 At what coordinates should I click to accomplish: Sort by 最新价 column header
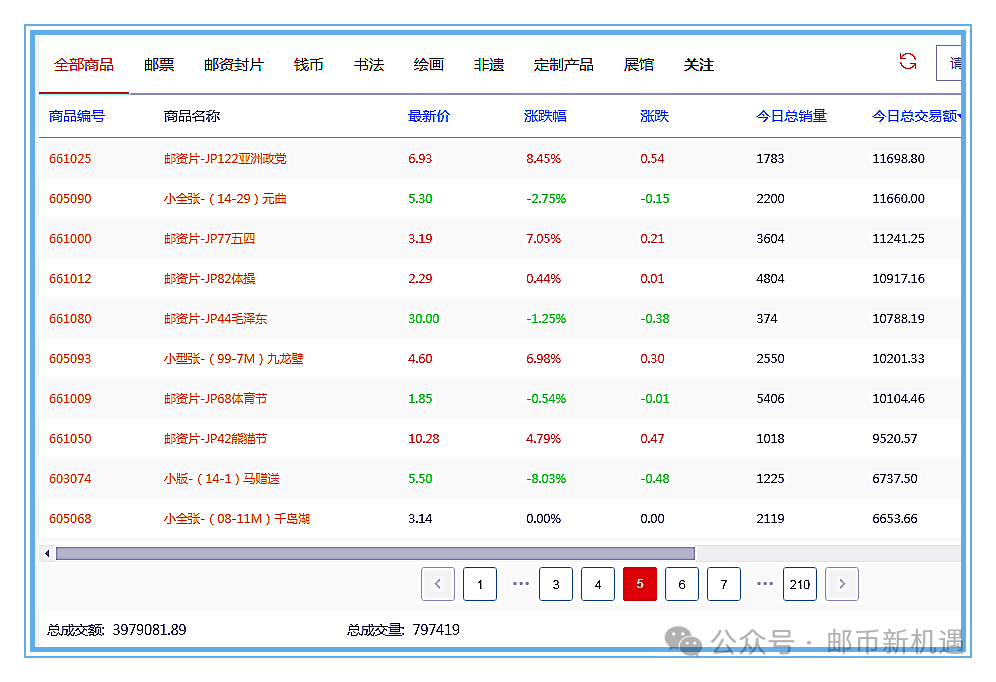pos(429,116)
